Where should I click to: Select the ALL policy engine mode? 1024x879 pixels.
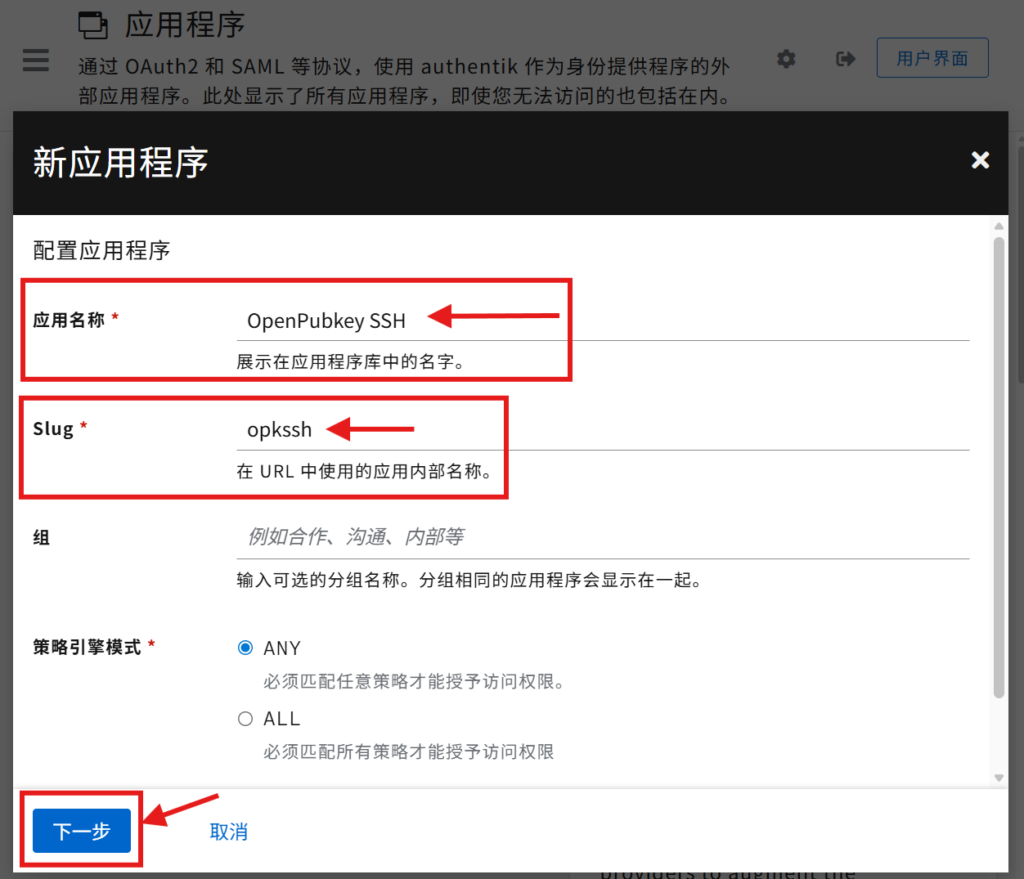(246, 719)
